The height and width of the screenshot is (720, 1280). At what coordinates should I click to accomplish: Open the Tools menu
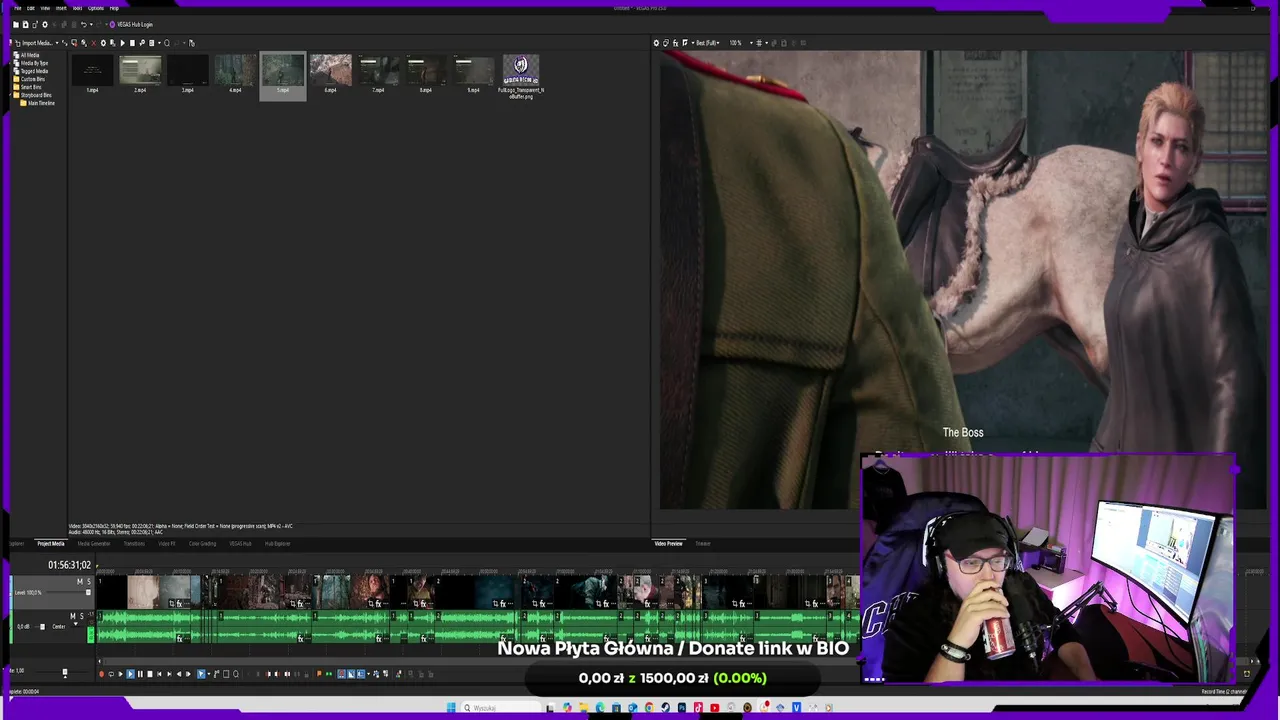[x=77, y=8]
